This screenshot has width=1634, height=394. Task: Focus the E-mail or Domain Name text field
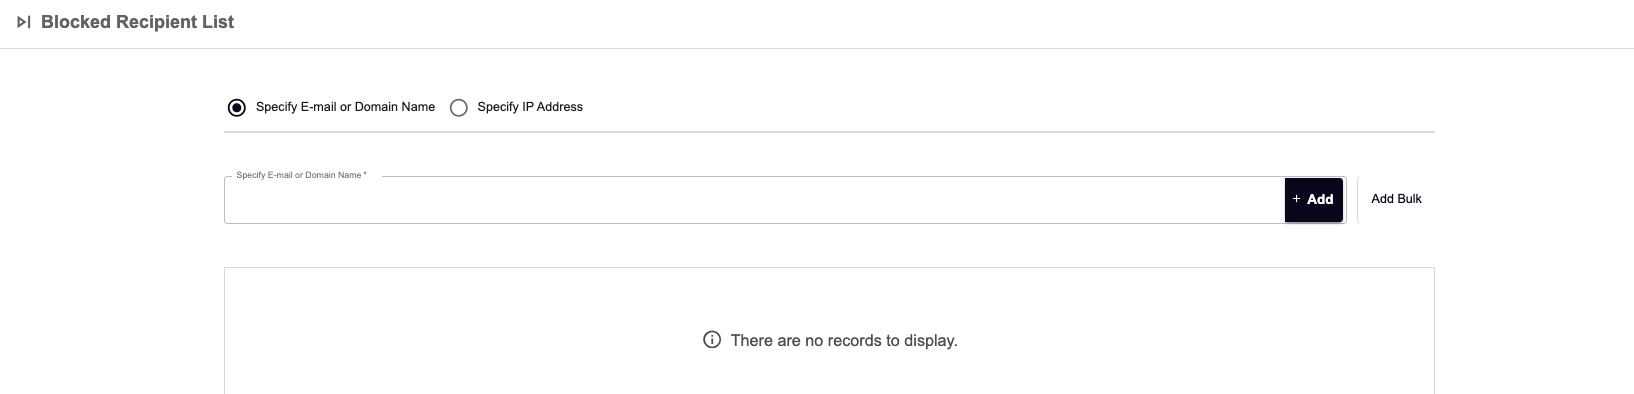[754, 200]
